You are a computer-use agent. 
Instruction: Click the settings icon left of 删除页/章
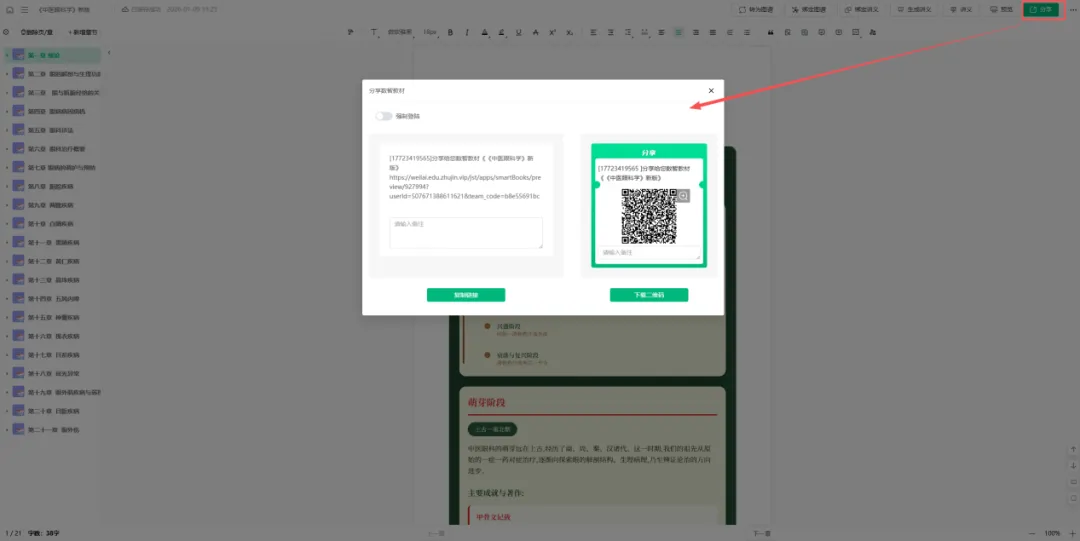tap(6, 32)
